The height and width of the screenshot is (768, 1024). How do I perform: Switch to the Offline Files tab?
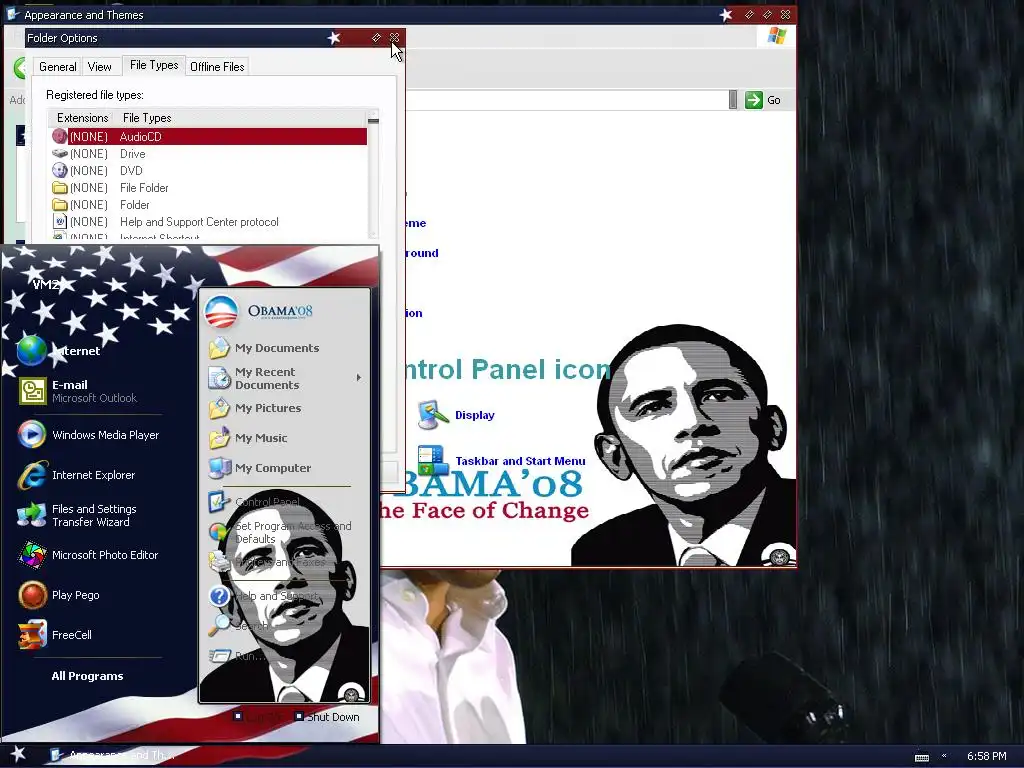[217, 67]
